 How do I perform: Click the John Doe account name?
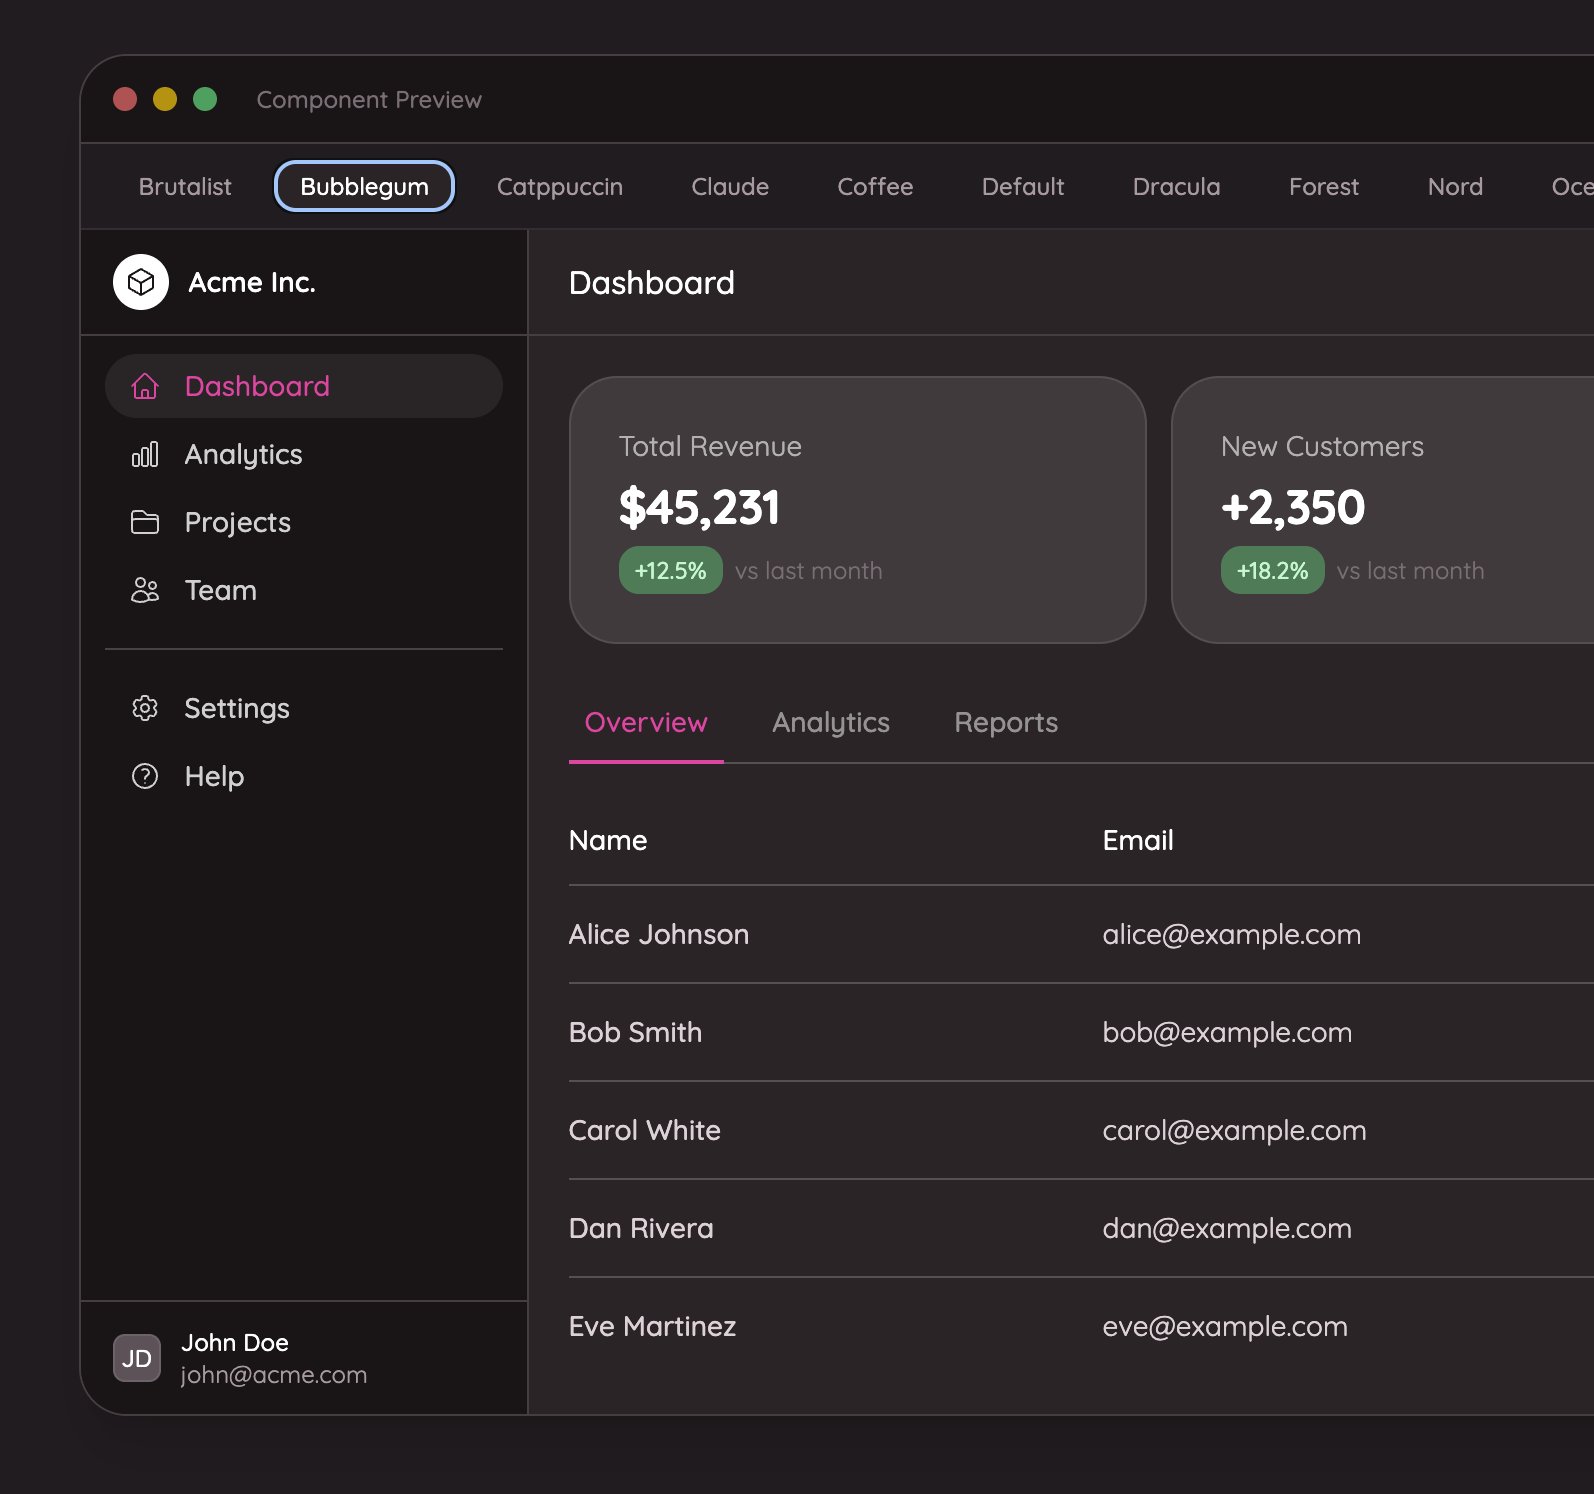click(235, 1342)
